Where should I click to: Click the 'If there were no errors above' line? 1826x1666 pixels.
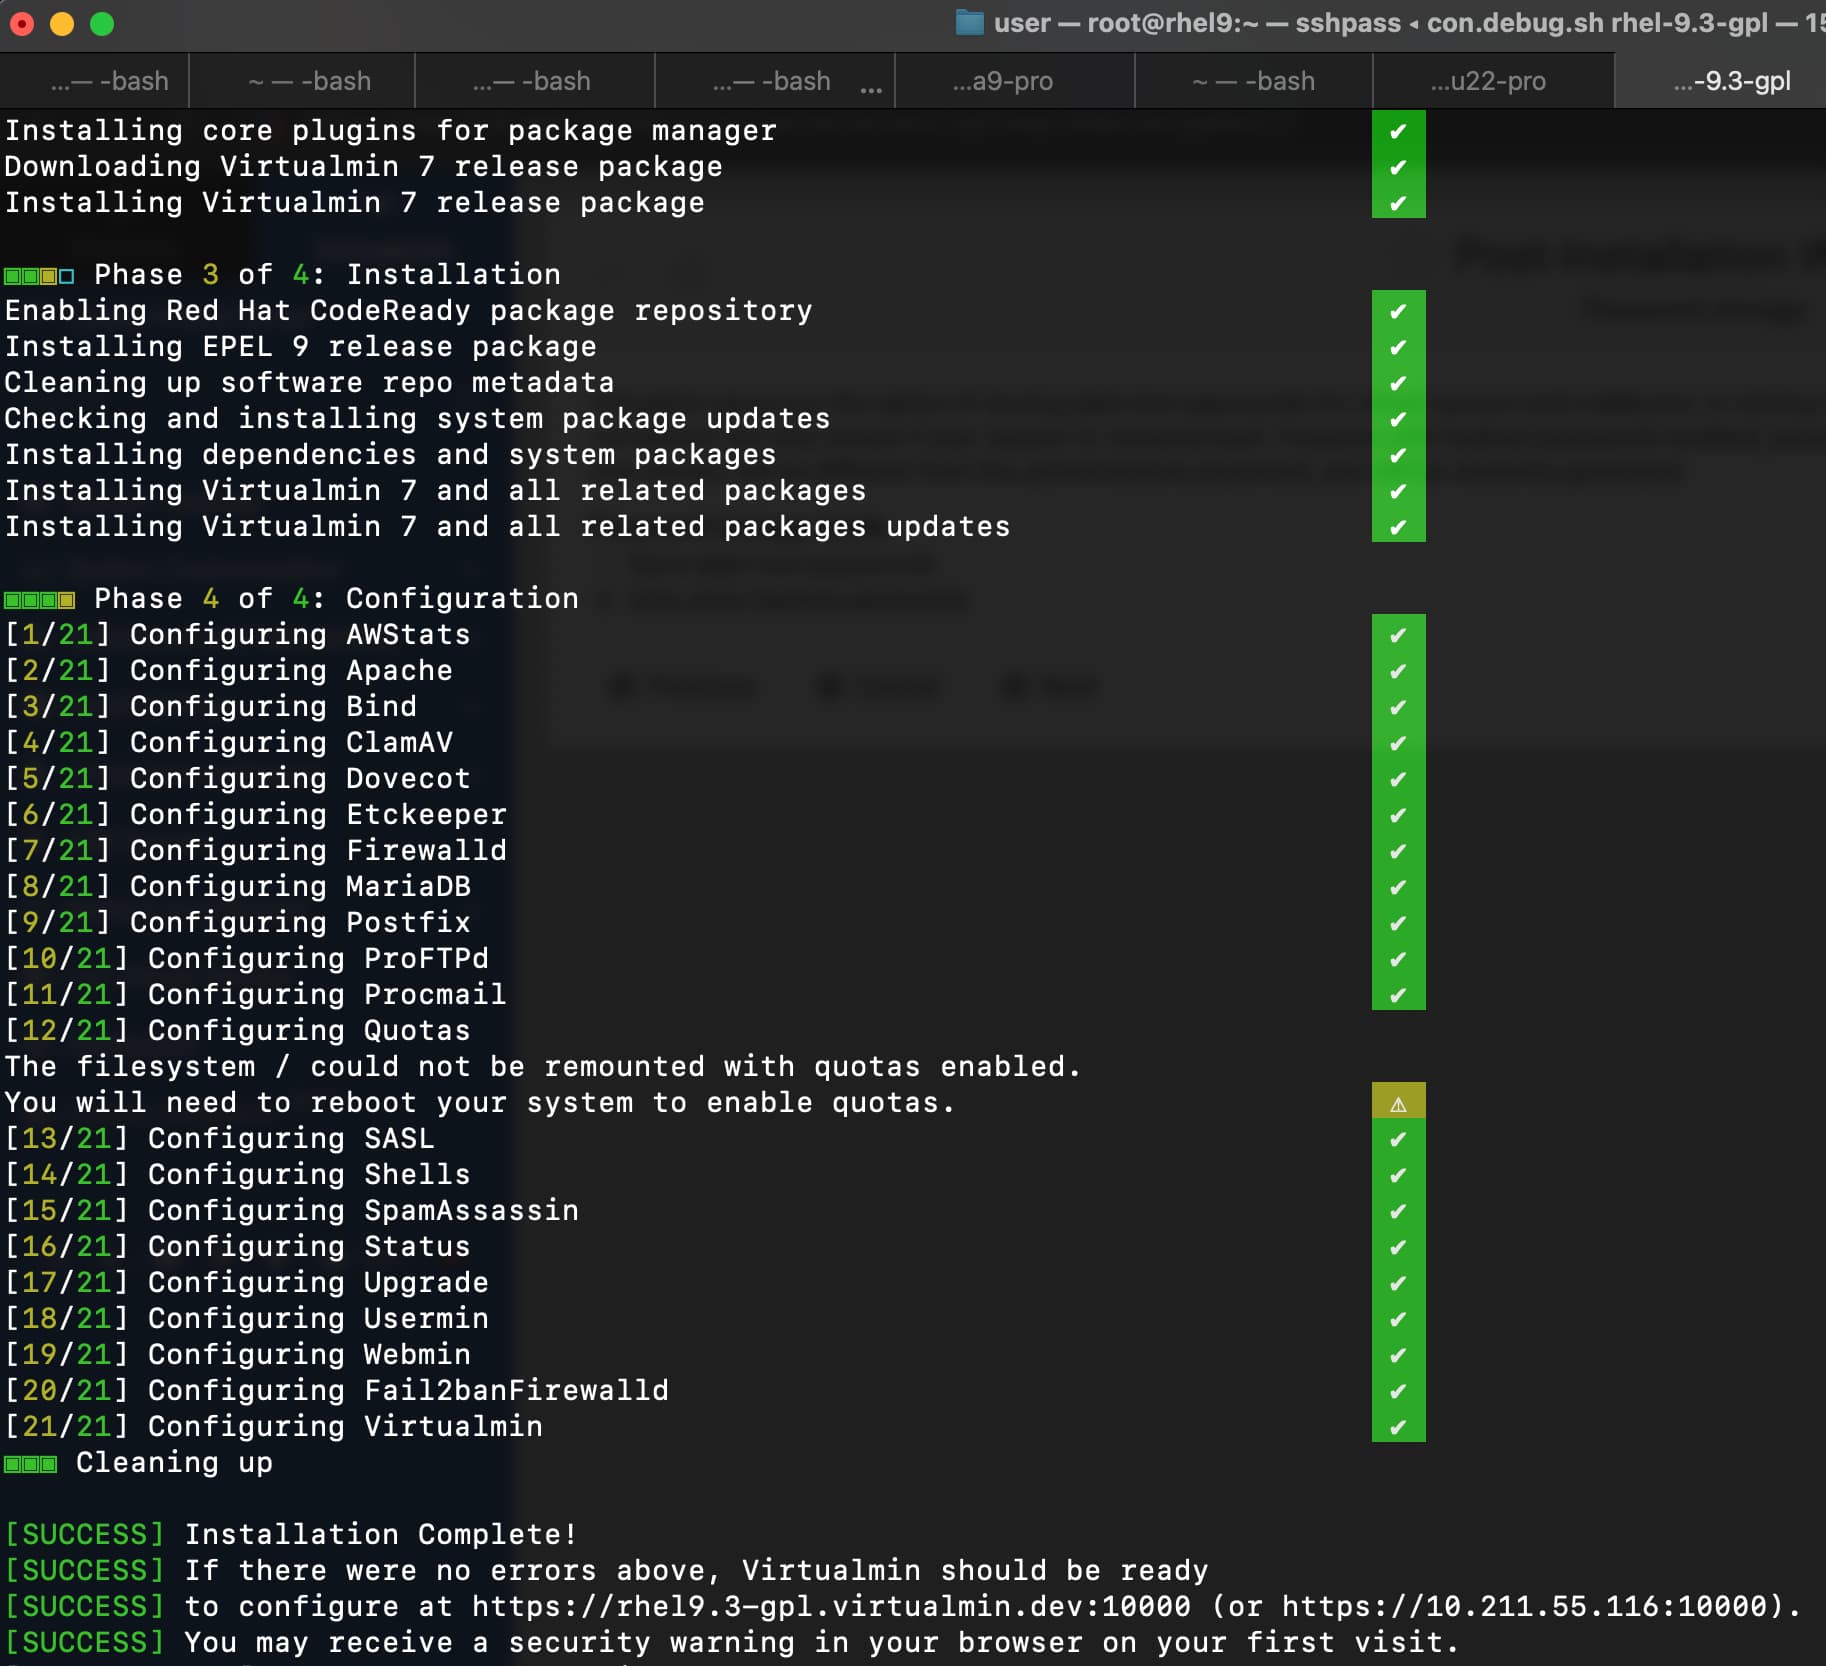click(606, 1570)
